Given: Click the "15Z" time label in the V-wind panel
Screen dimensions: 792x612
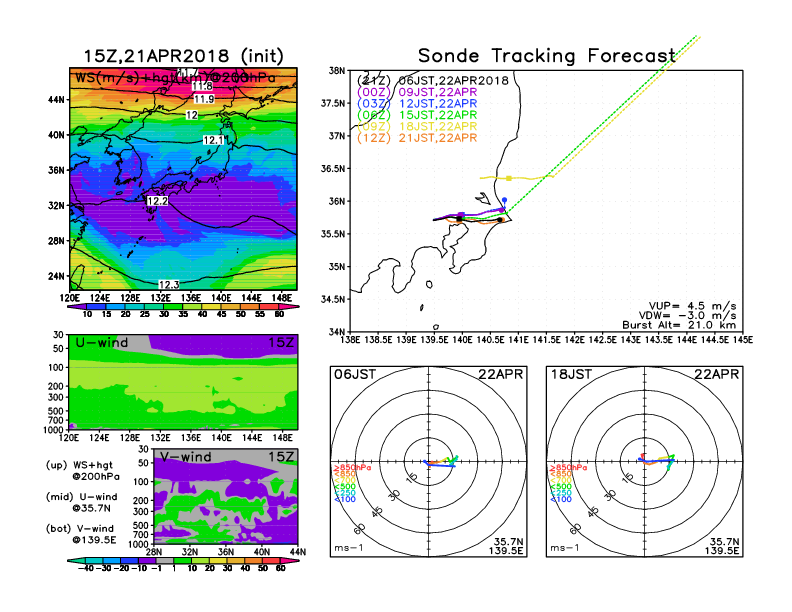Looking at the screenshot, I should (x=281, y=457).
